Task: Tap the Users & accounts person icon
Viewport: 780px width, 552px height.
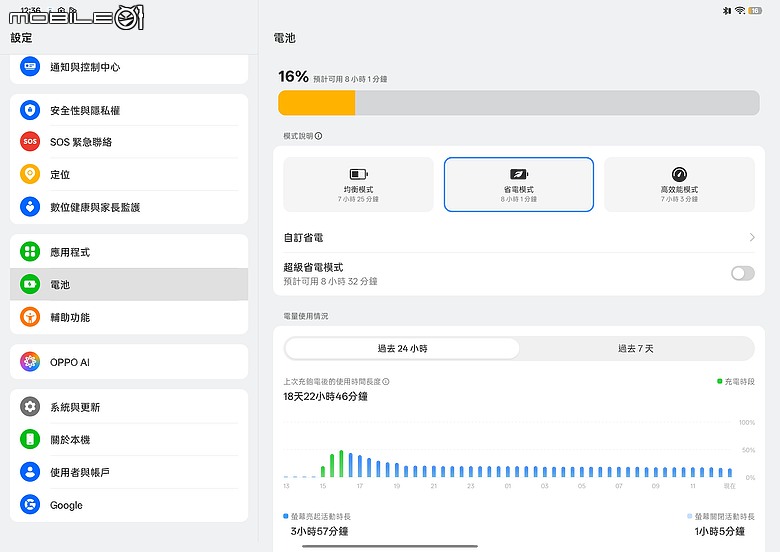Action: click(x=30, y=471)
